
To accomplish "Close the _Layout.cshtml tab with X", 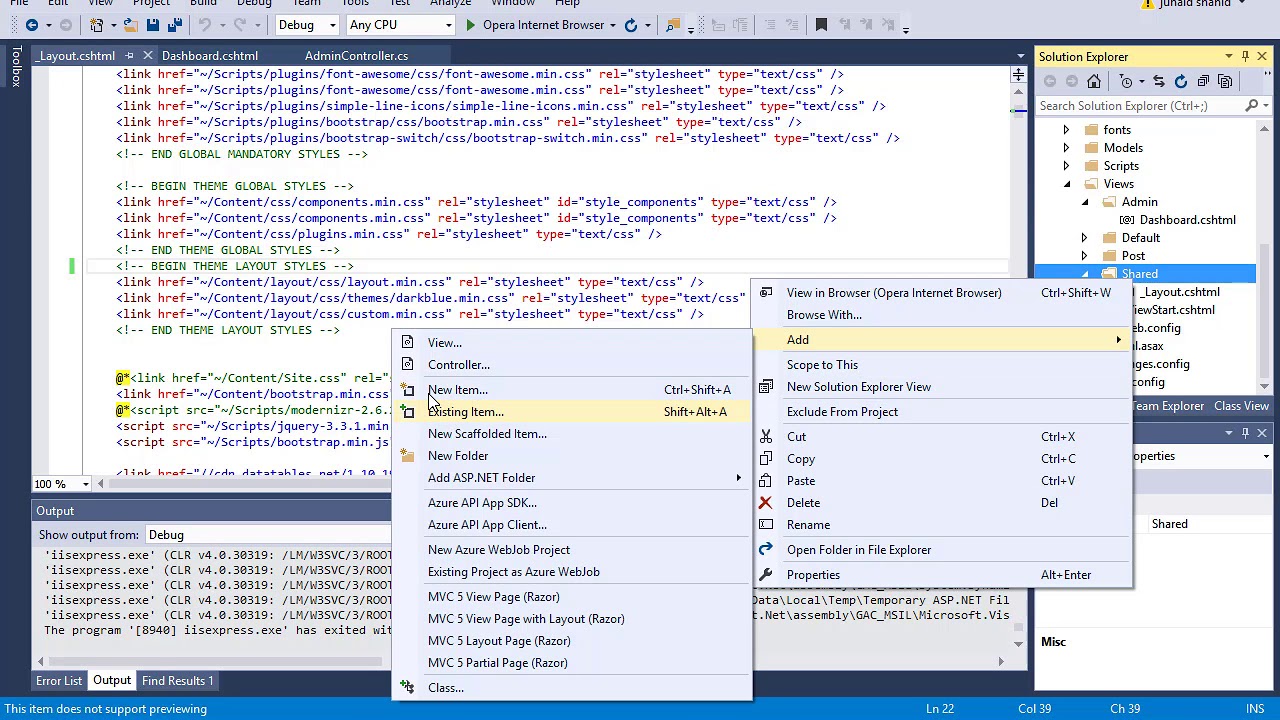I will 148,56.
